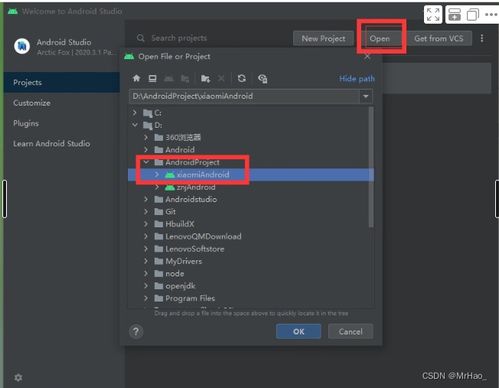Hide path link in dialog

357,79
